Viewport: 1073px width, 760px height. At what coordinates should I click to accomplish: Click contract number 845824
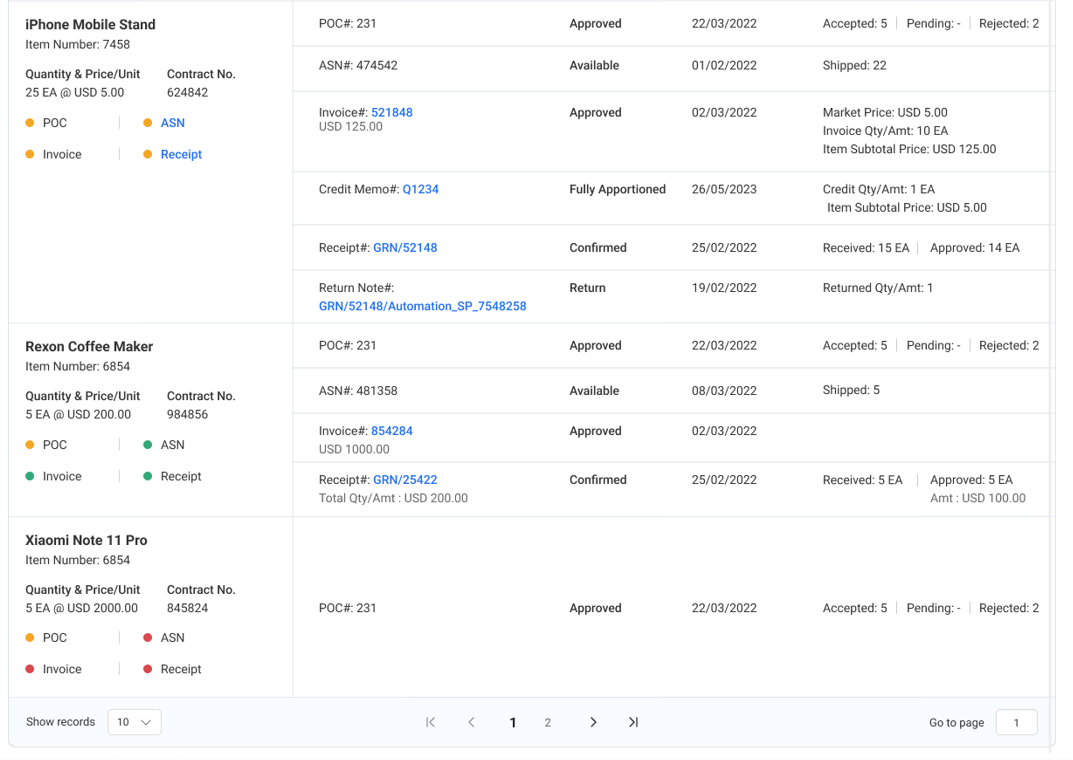pos(188,609)
